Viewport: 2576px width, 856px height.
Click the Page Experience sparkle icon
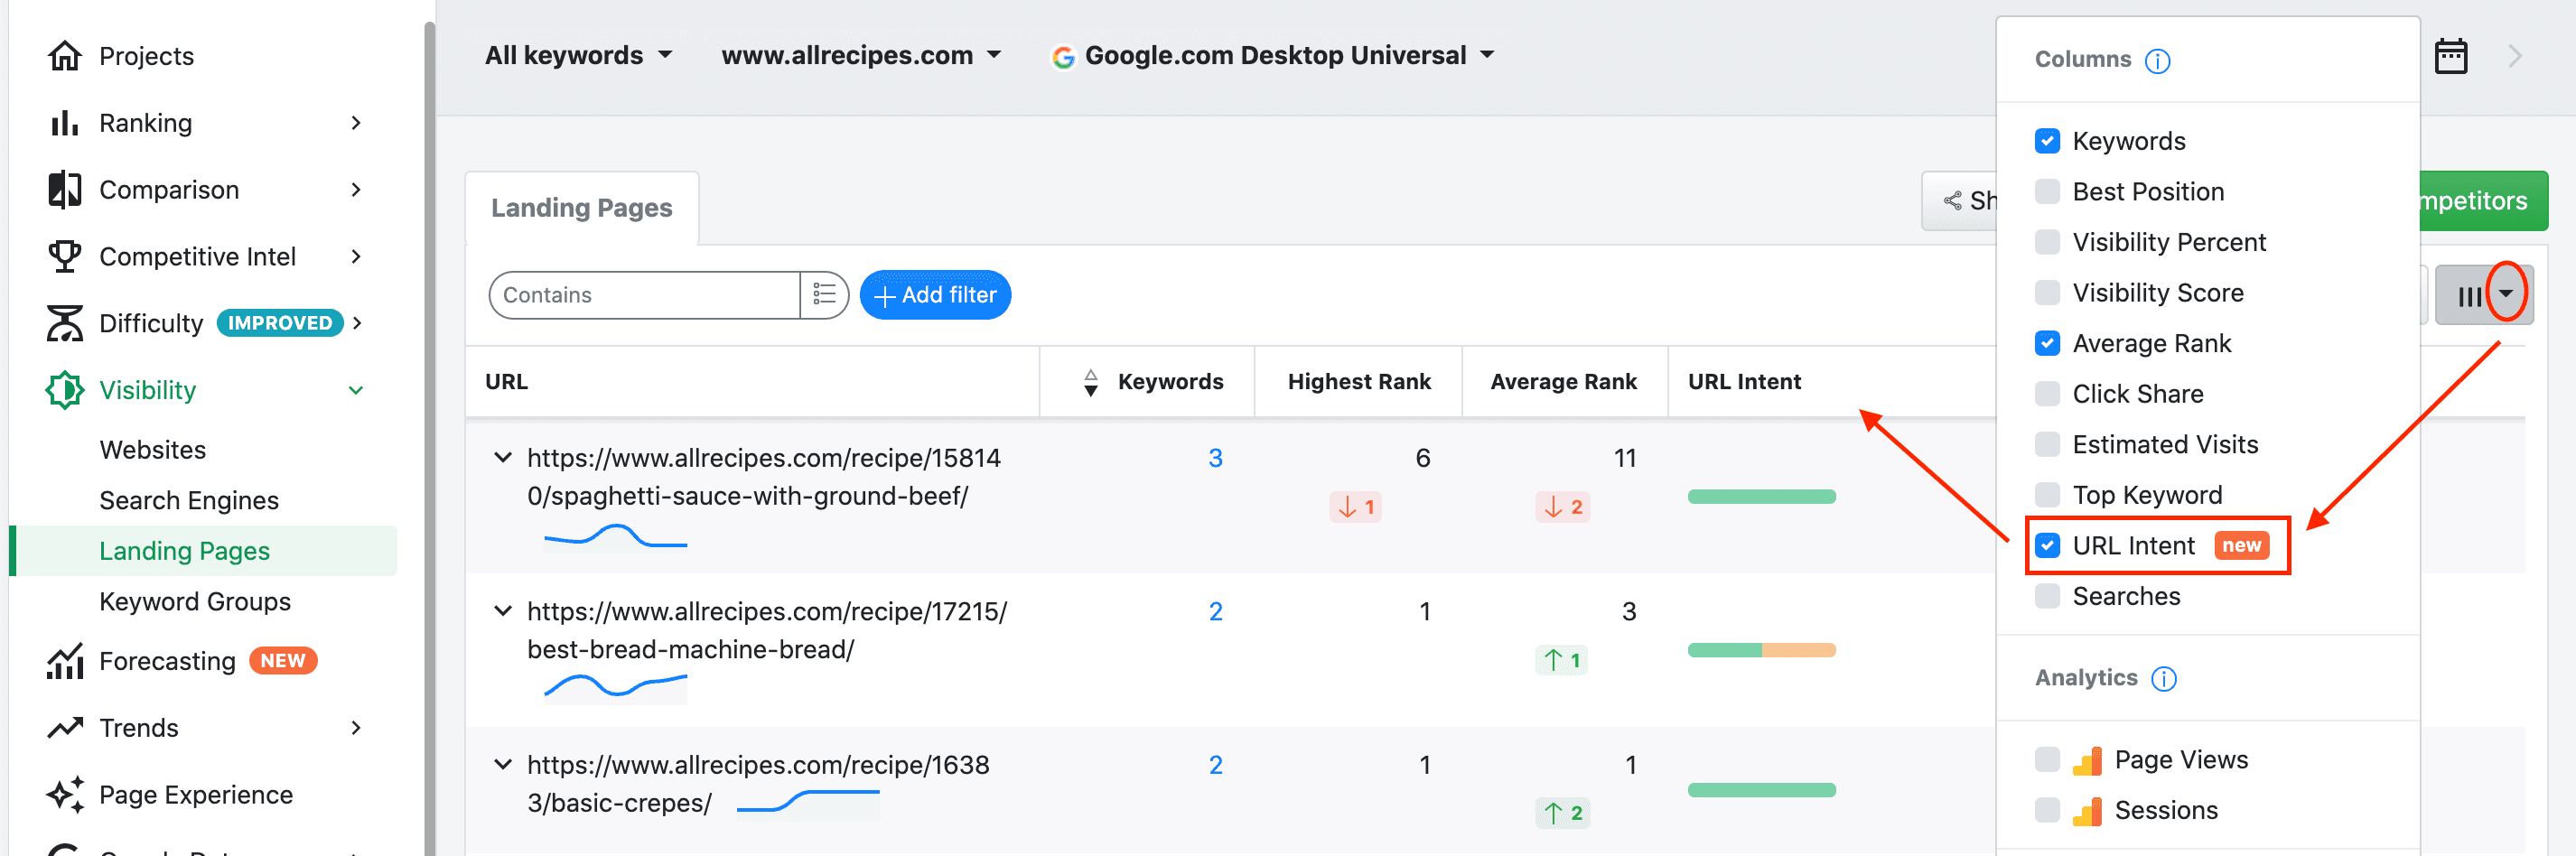pyautogui.click(x=65, y=794)
